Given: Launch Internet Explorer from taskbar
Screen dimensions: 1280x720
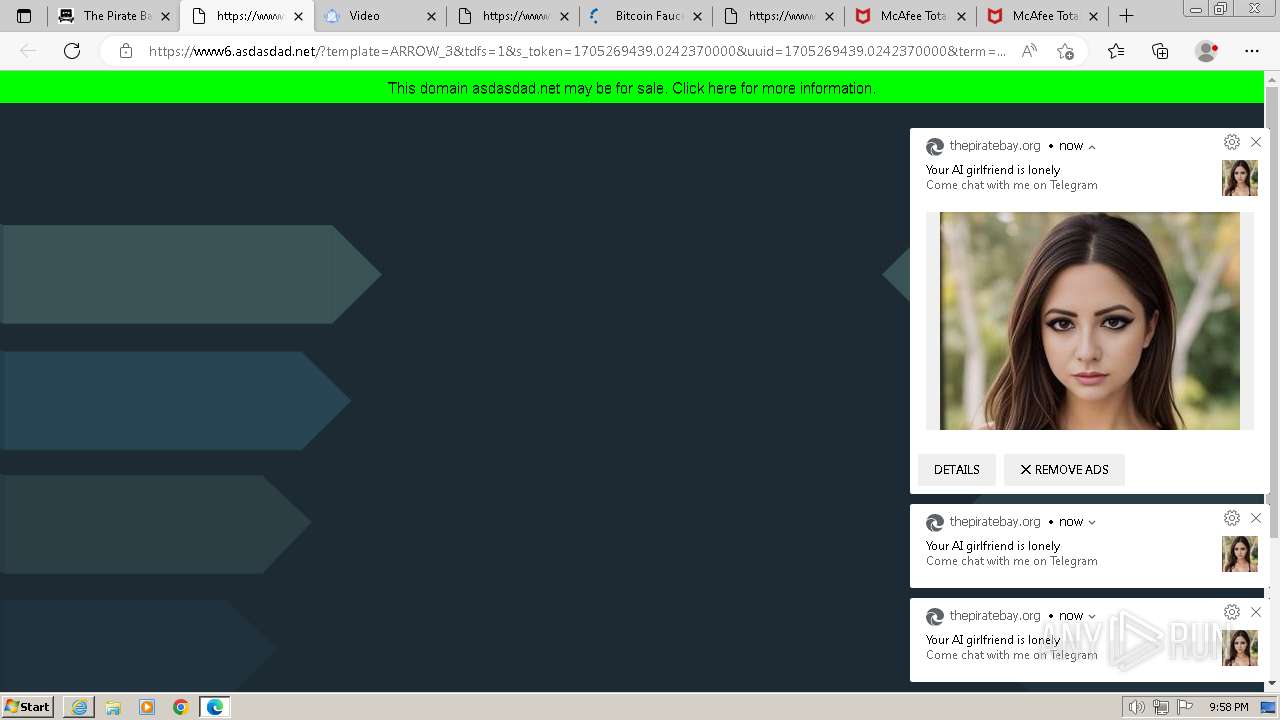Looking at the screenshot, I should click(79, 707).
